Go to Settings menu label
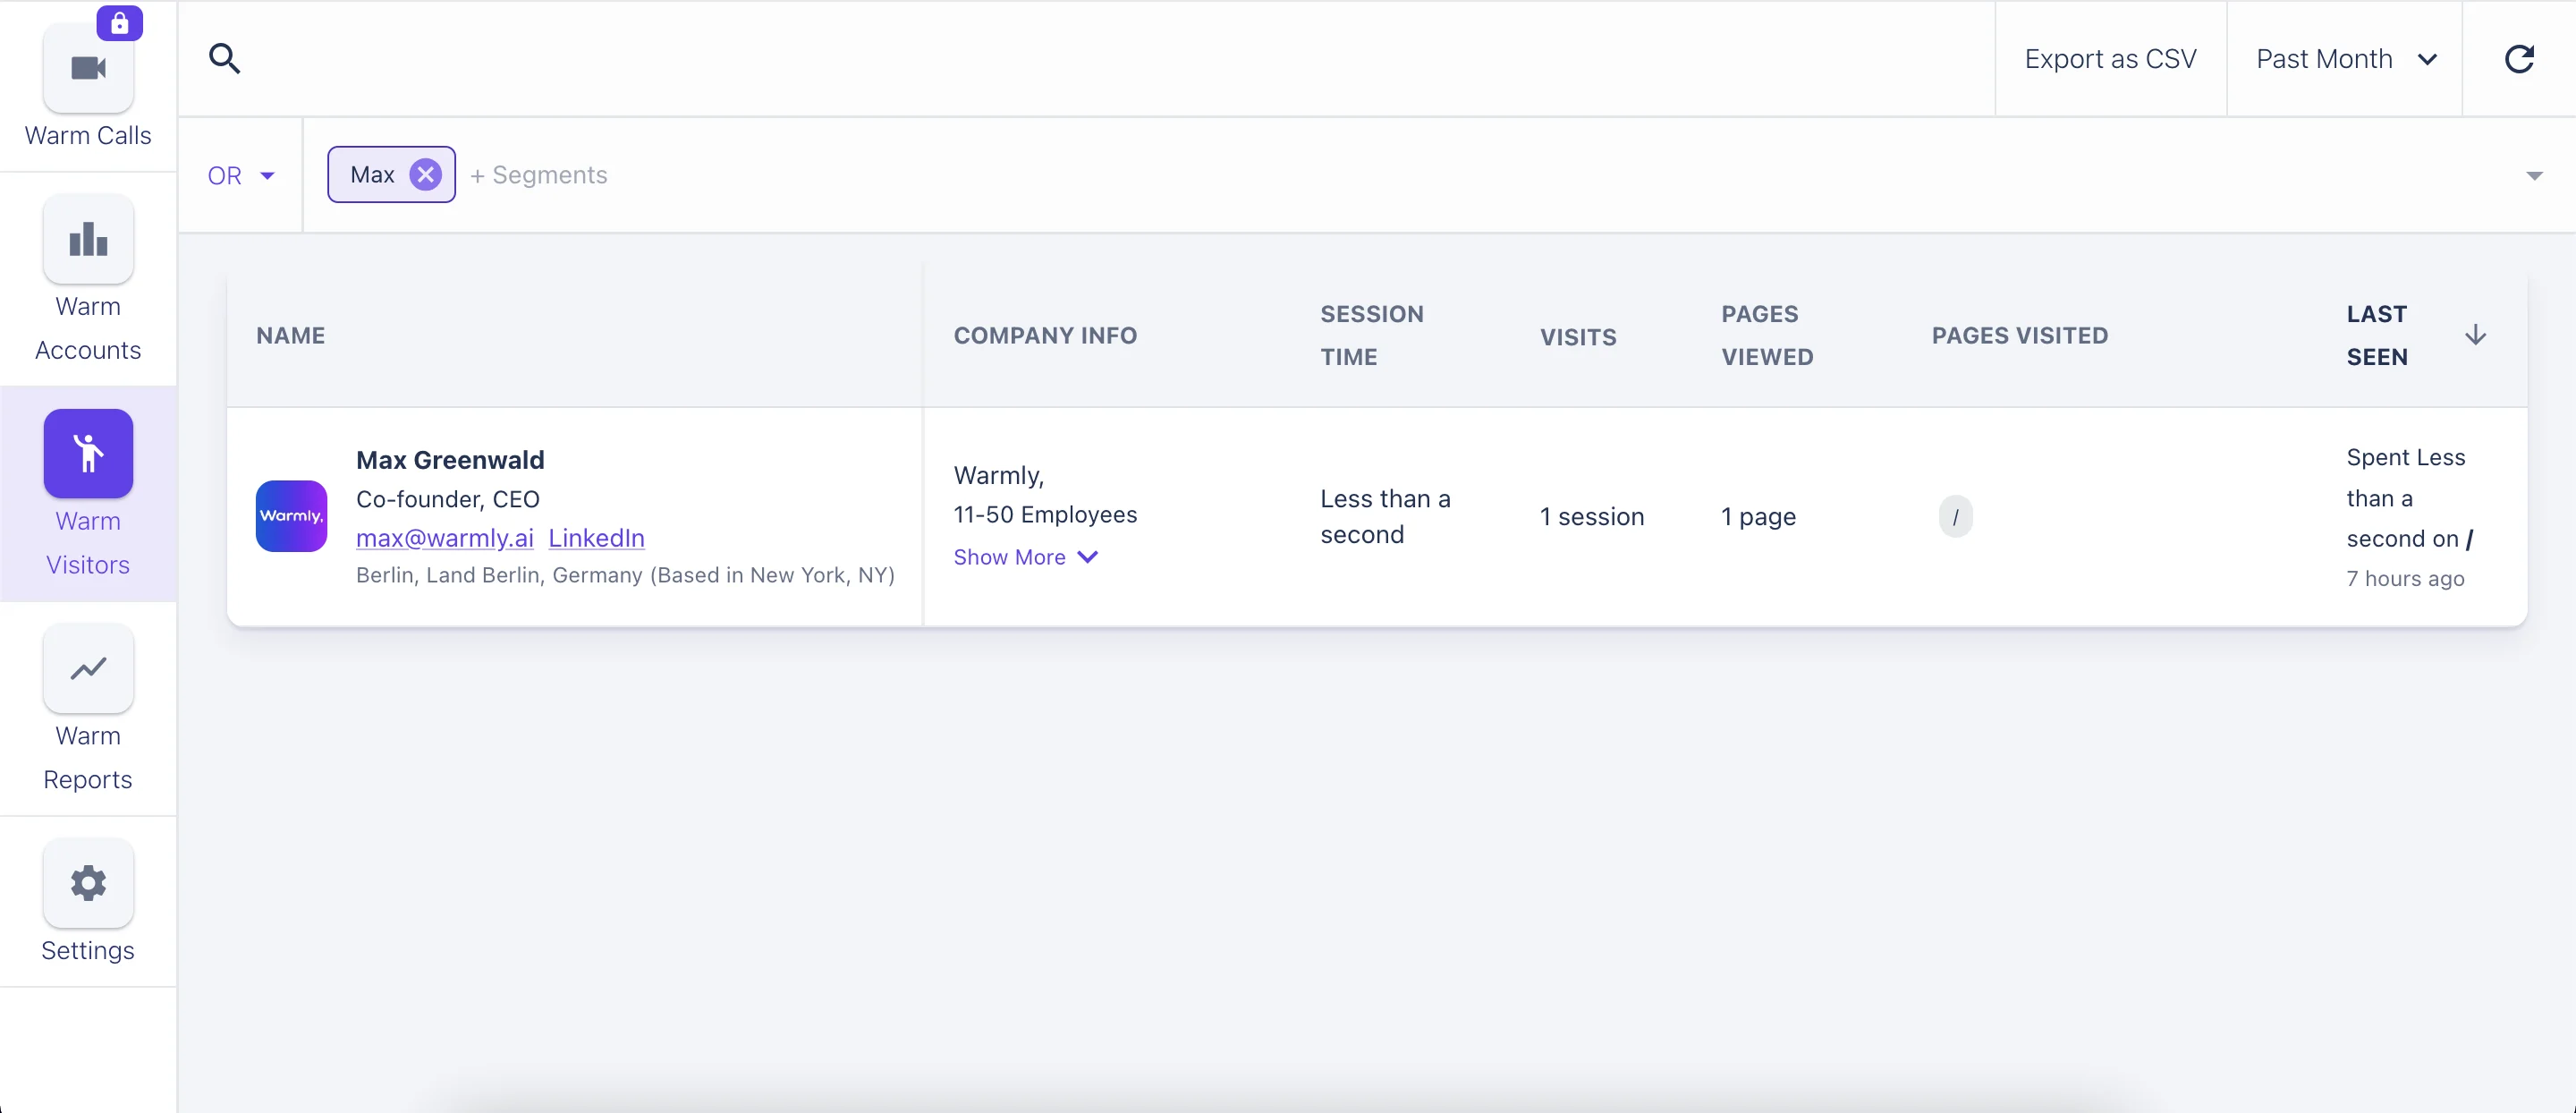 pyautogui.click(x=88, y=950)
